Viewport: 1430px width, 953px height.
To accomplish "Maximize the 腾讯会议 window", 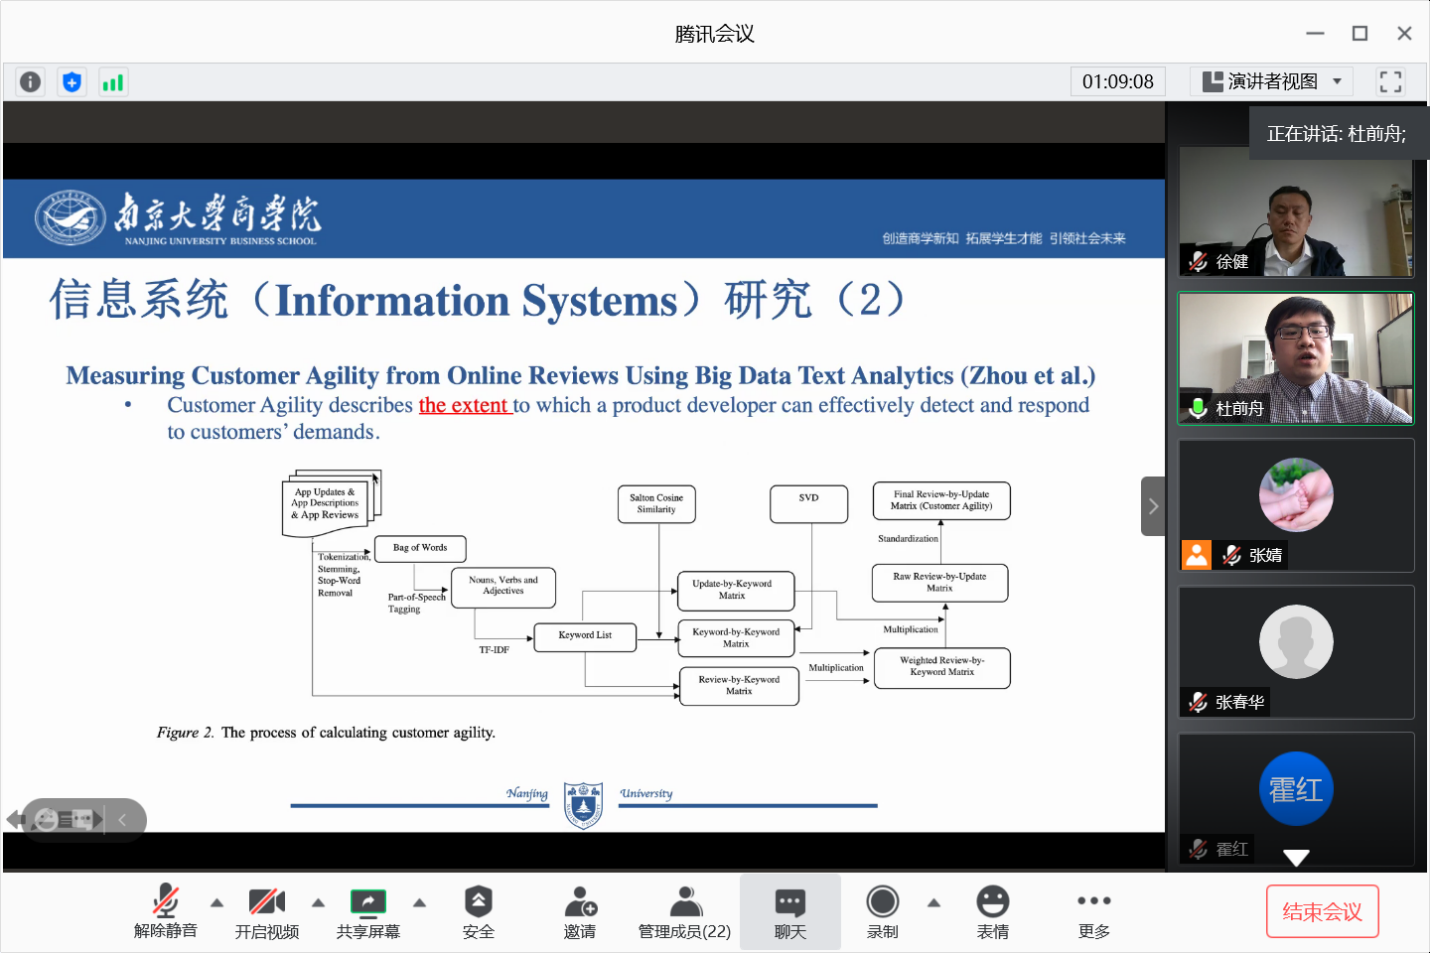I will [x=1360, y=34].
